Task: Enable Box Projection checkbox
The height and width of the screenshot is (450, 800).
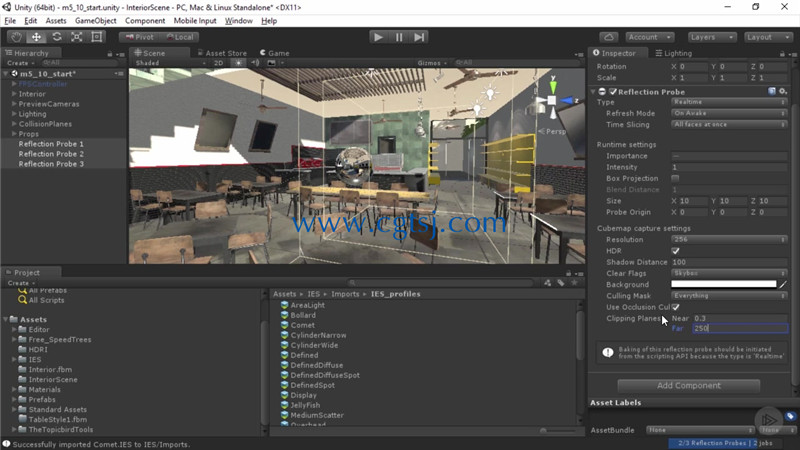Action: 676,178
